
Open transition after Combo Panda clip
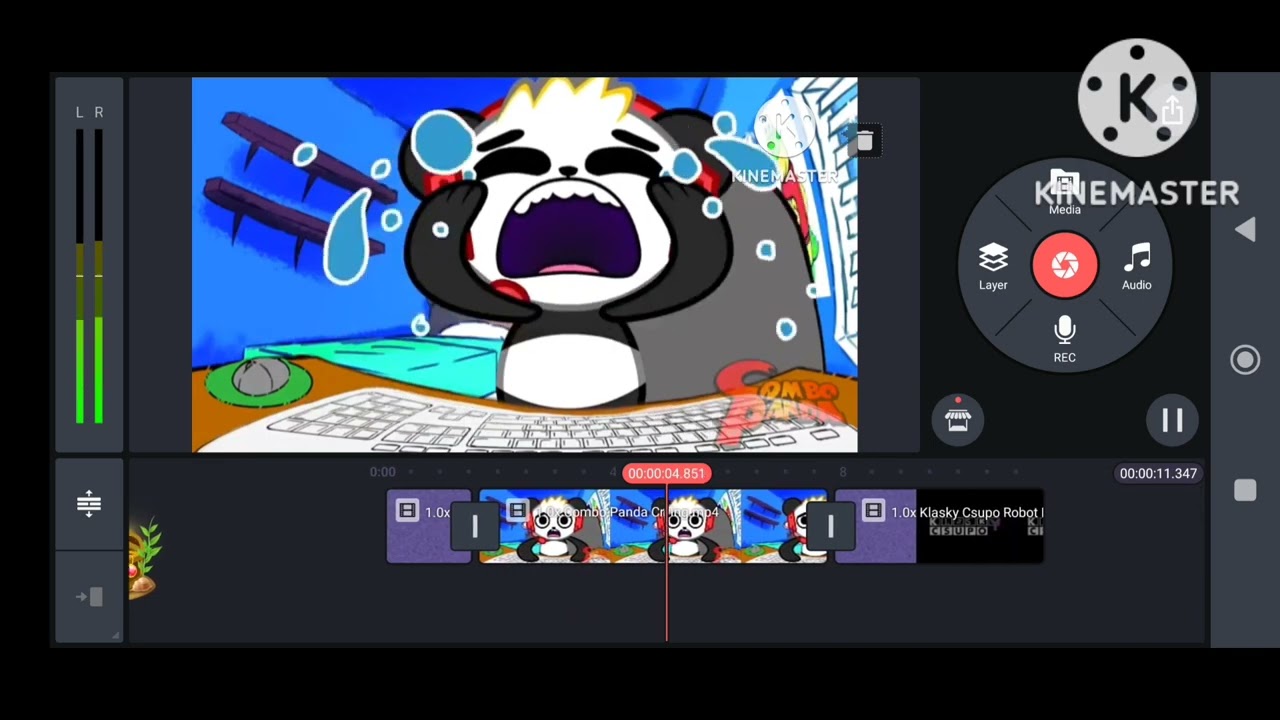(x=831, y=526)
